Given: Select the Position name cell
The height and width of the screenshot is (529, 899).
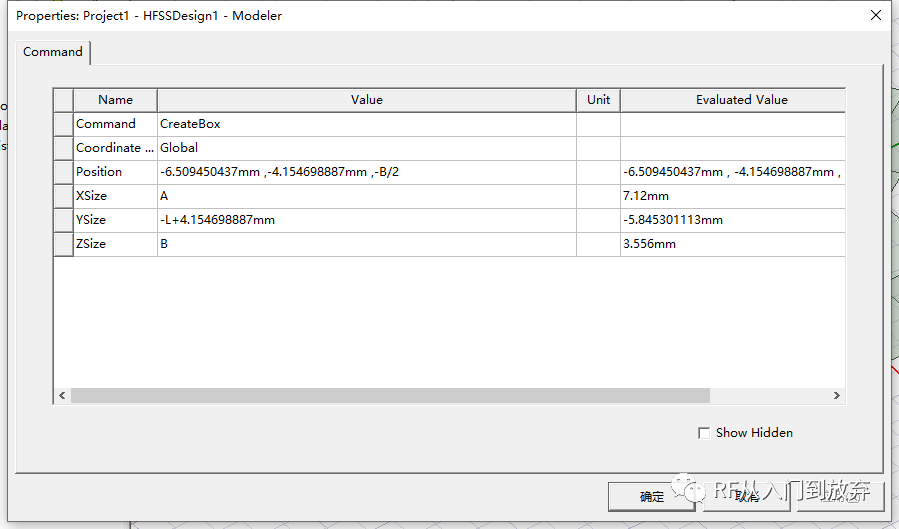Looking at the screenshot, I should pos(115,173).
